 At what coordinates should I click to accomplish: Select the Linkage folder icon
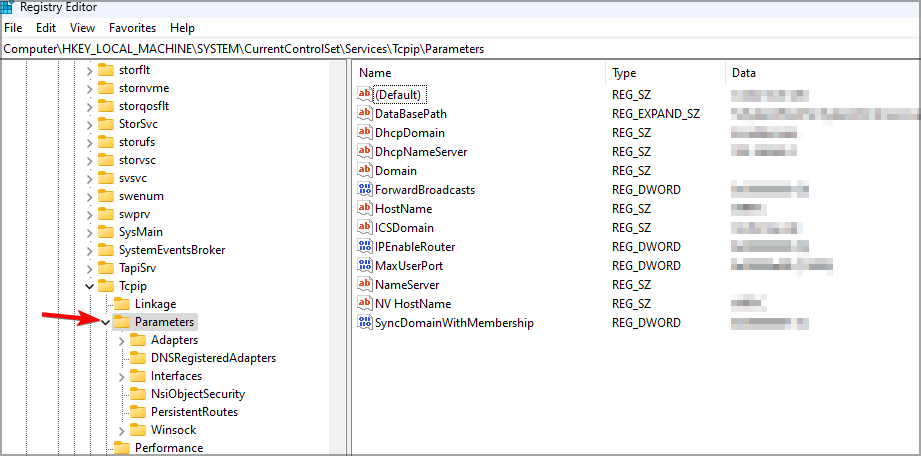(x=122, y=304)
